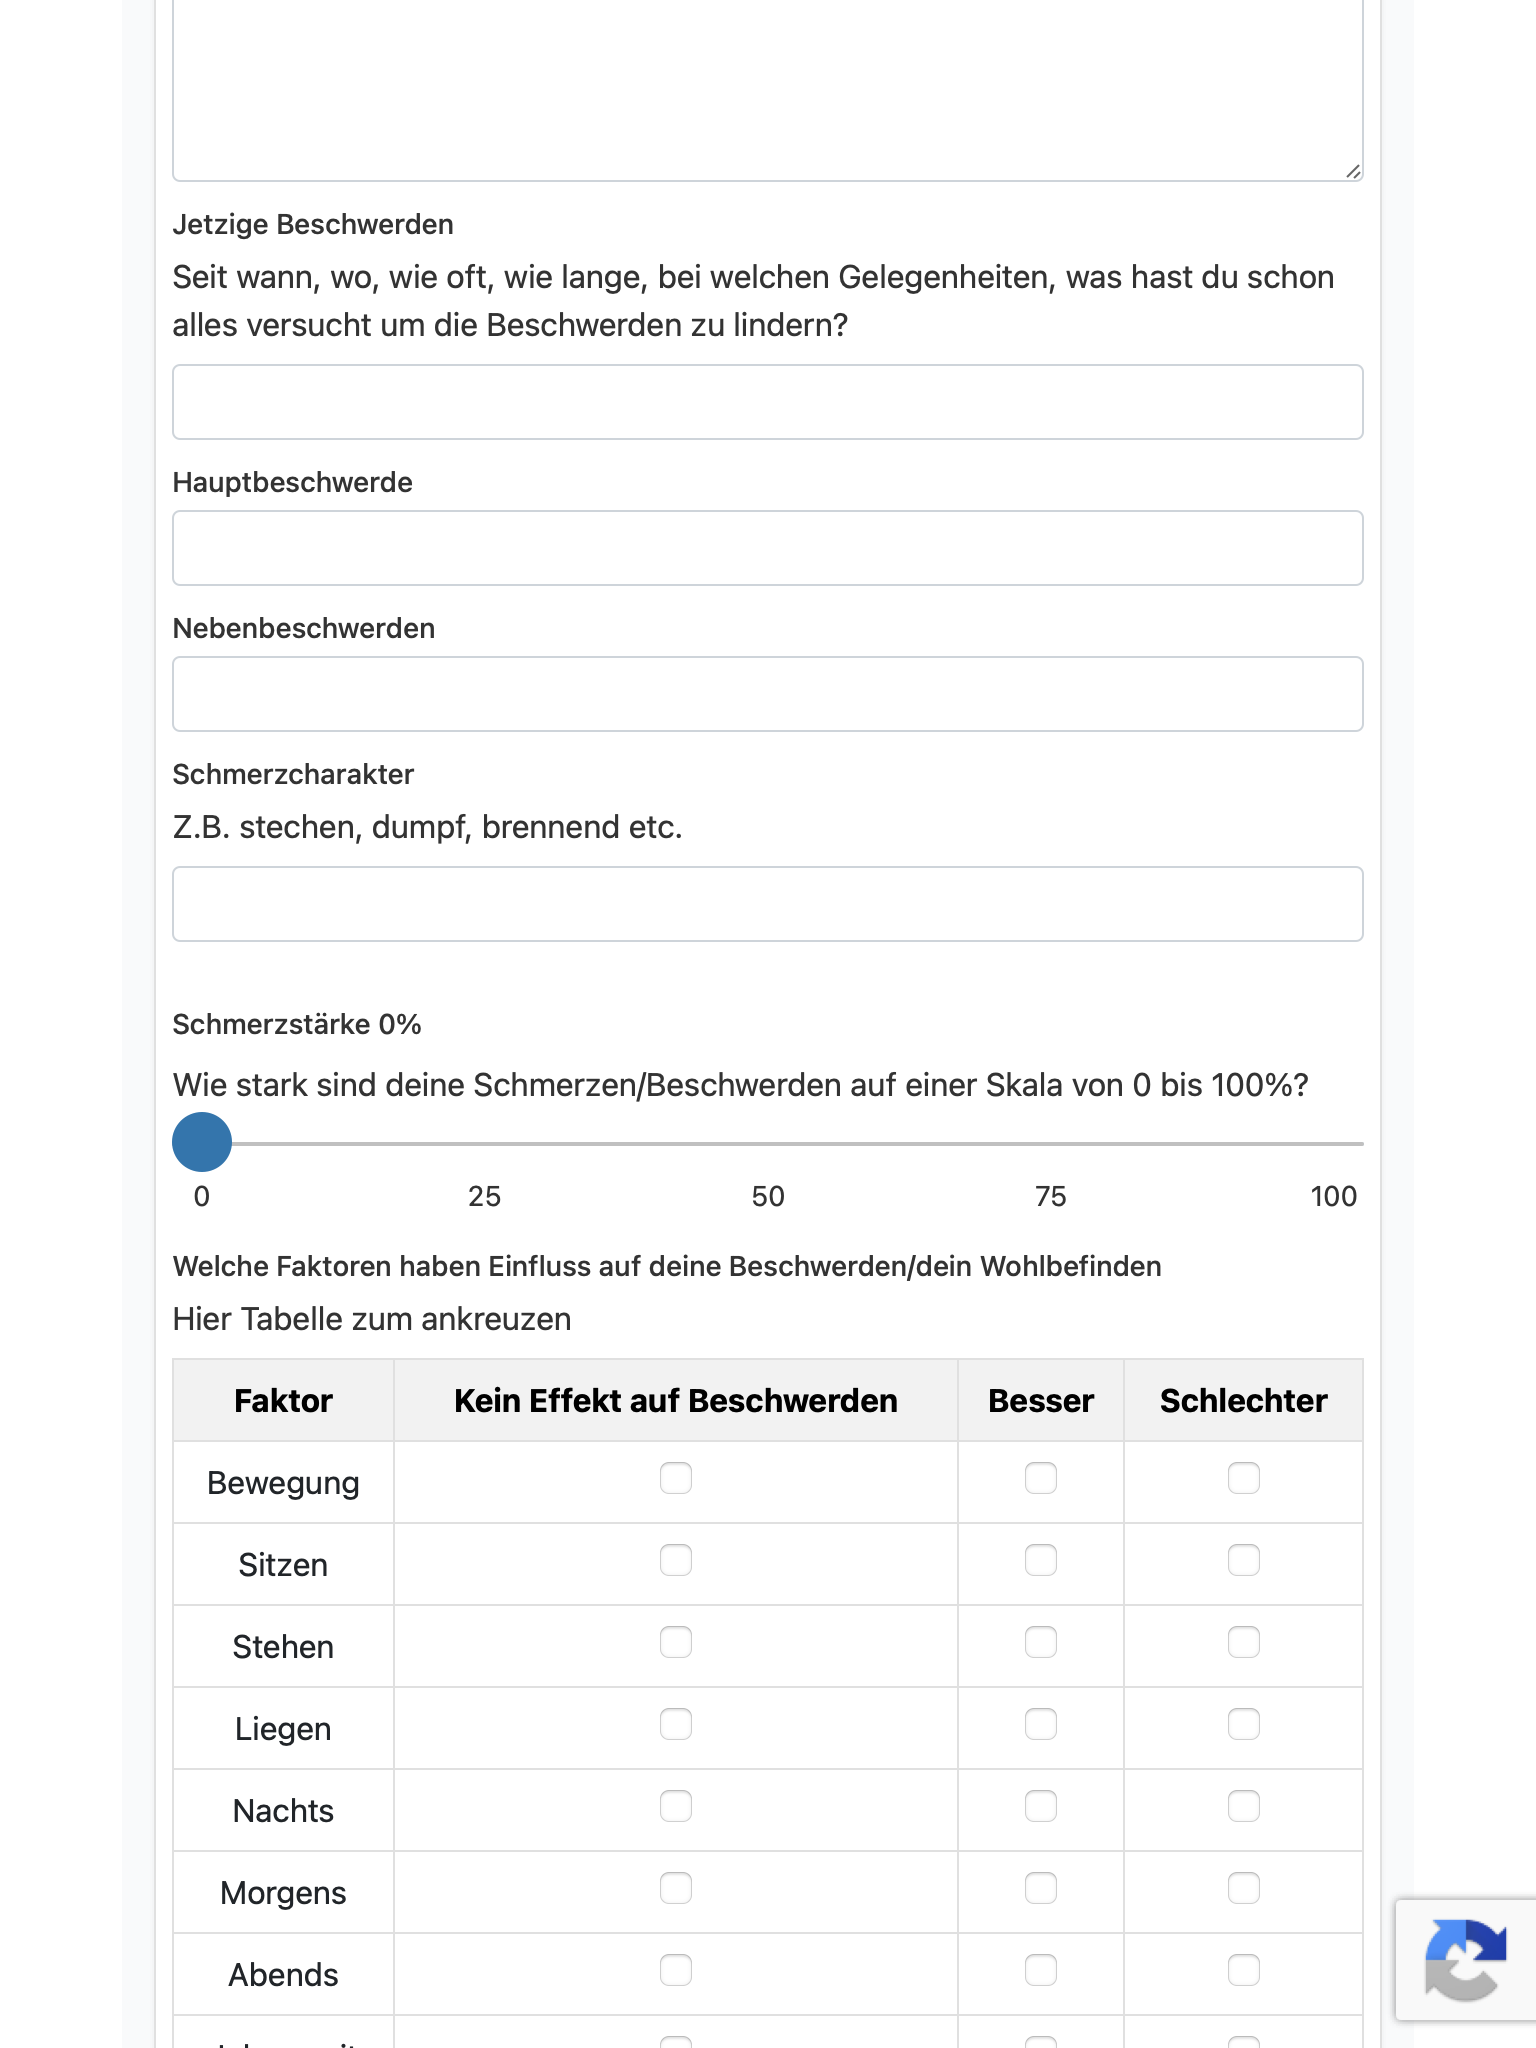Click the textarea resize handle
The height and width of the screenshot is (2048, 1536).
1352,171
